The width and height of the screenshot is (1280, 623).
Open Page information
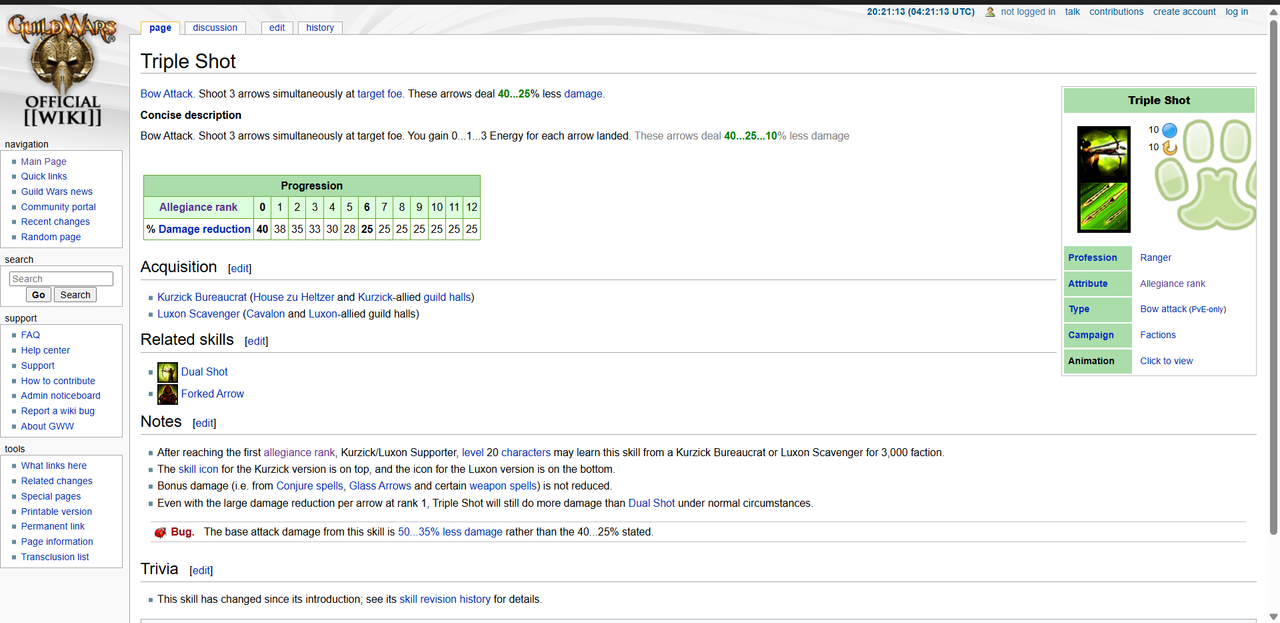pos(57,542)
